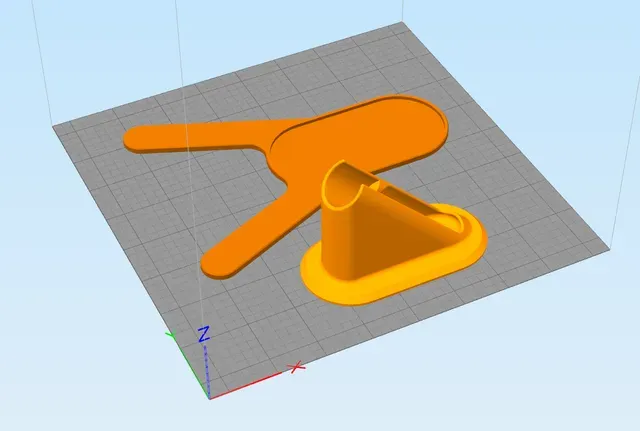The image size is (640, 431).
Task: Click the red X axis label
Action: pyautogui.click(x=297, y=367)
